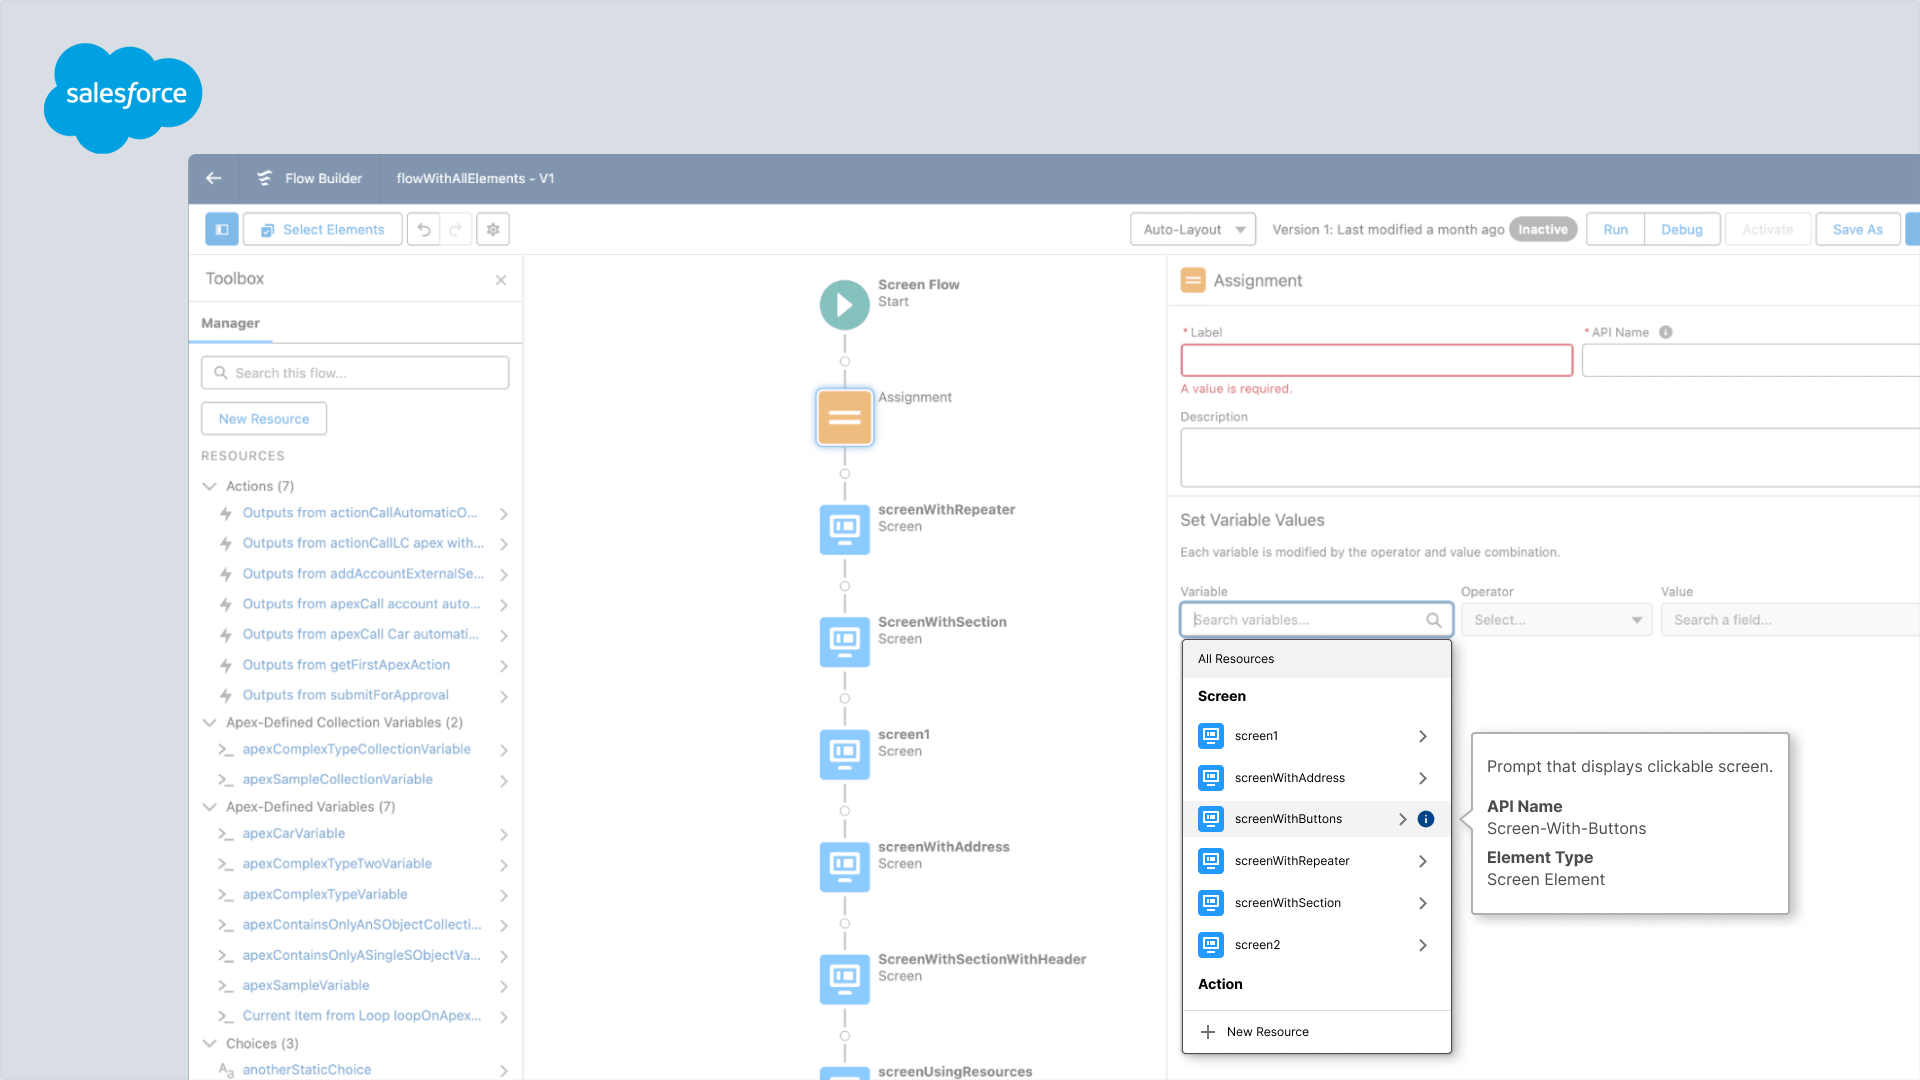
Task: Select the ScreenWithSection screen icon on canvas
Action: [845, 642]
